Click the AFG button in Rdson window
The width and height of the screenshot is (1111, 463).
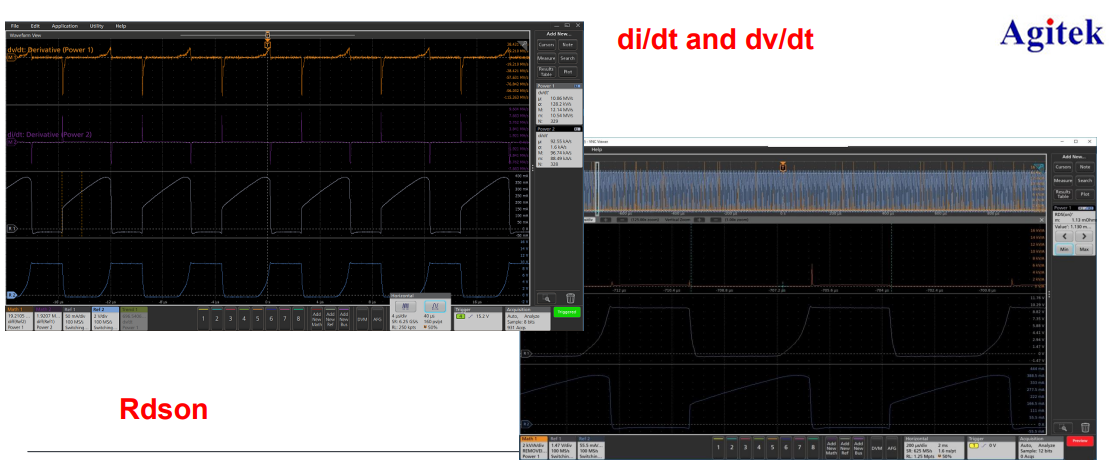(891, 448)
